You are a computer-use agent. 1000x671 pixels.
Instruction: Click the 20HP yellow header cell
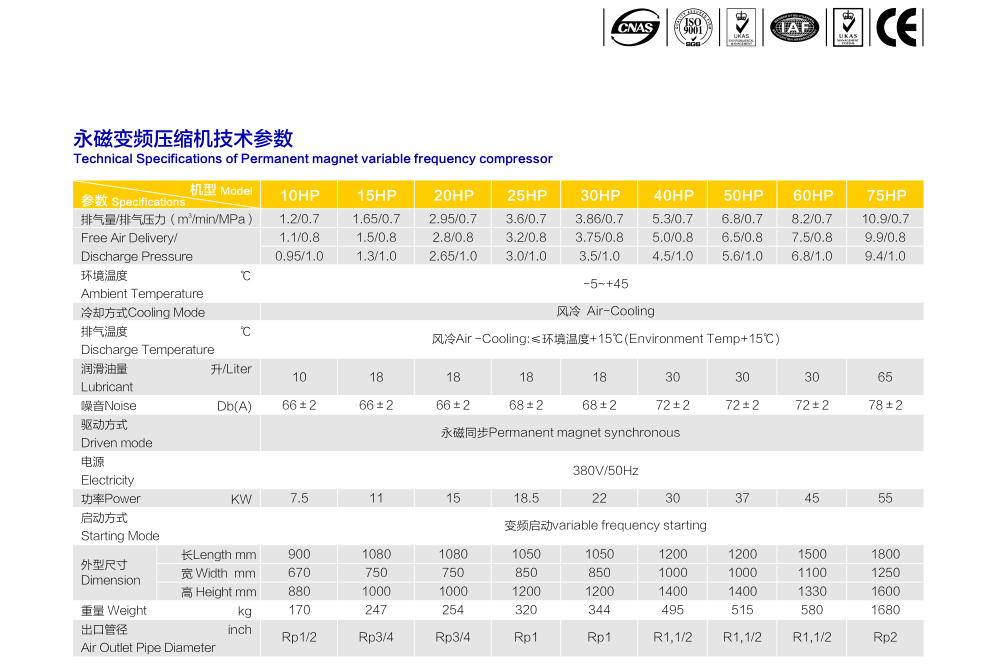453,195
